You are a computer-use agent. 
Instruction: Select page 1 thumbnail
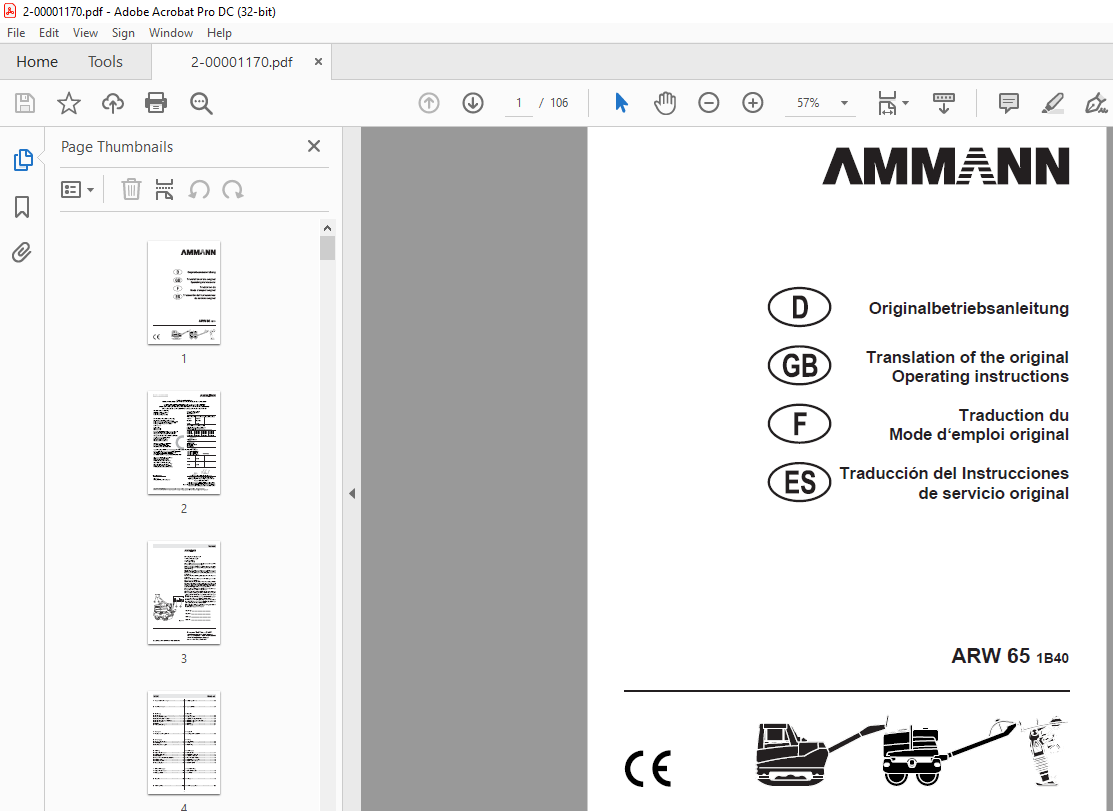tap(184, 292)
